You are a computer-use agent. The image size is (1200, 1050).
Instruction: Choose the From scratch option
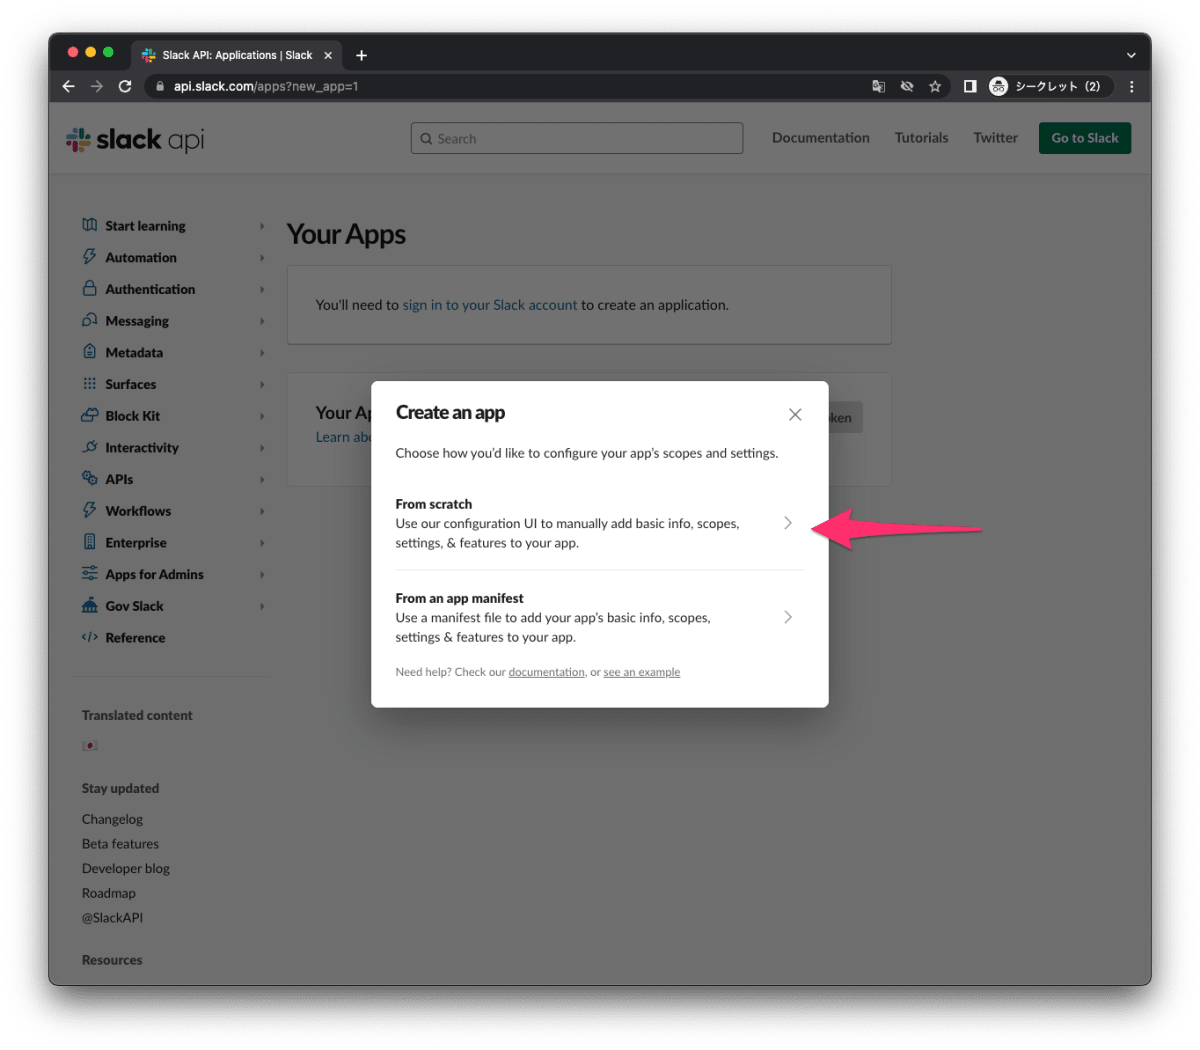point(599,523)
